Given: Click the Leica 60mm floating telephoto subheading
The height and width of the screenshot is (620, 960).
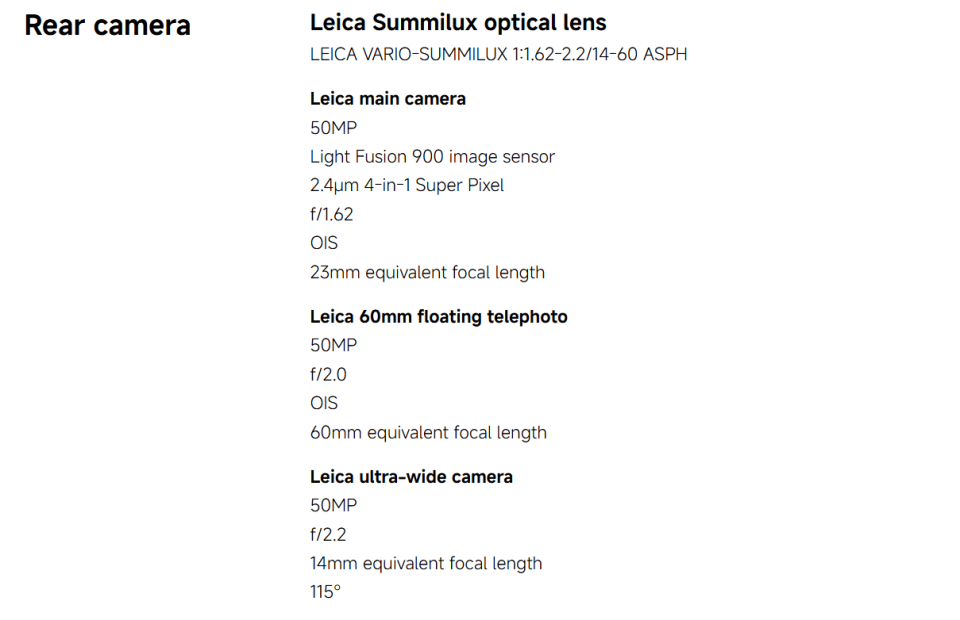Looking at the screenshot, I should (x=438, y=316).
